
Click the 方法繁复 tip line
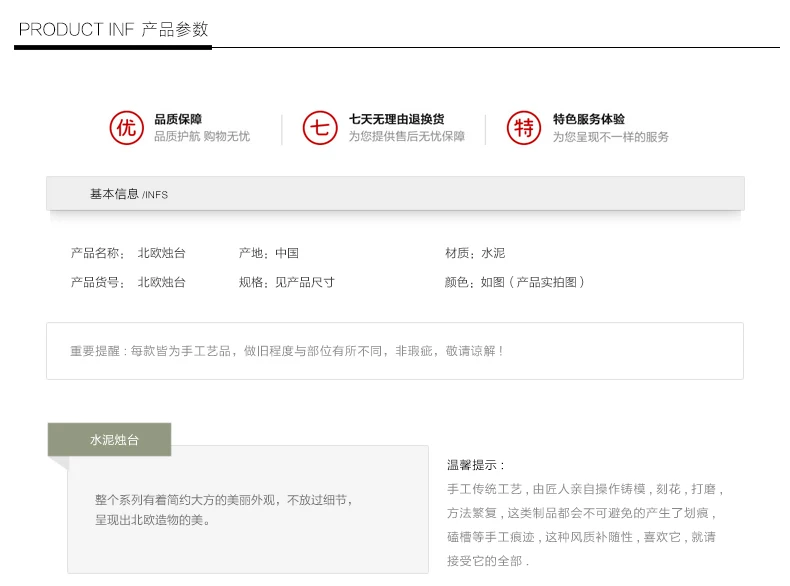(582, 513)
